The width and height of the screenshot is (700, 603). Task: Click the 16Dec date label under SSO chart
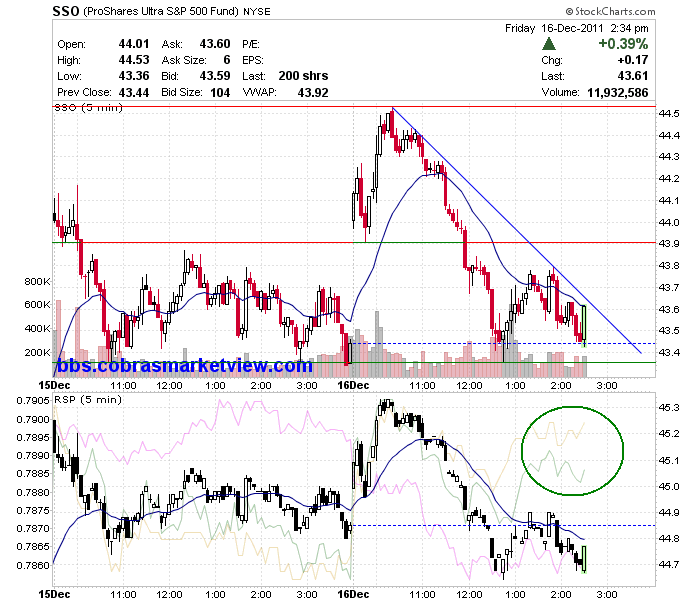pyautogui.click(x=353, y=385)
